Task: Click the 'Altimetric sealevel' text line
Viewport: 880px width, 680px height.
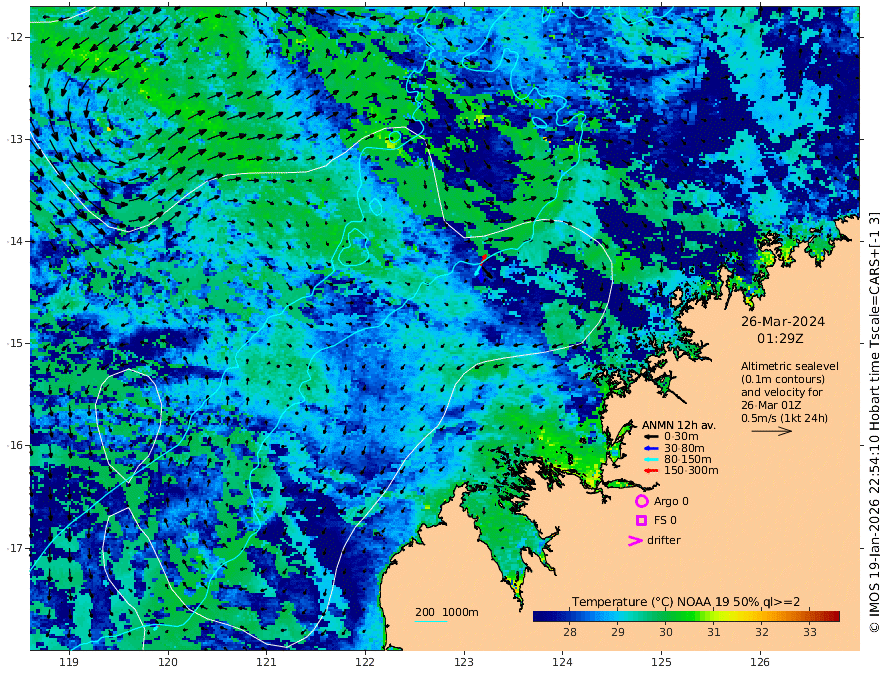Action: 790,366
